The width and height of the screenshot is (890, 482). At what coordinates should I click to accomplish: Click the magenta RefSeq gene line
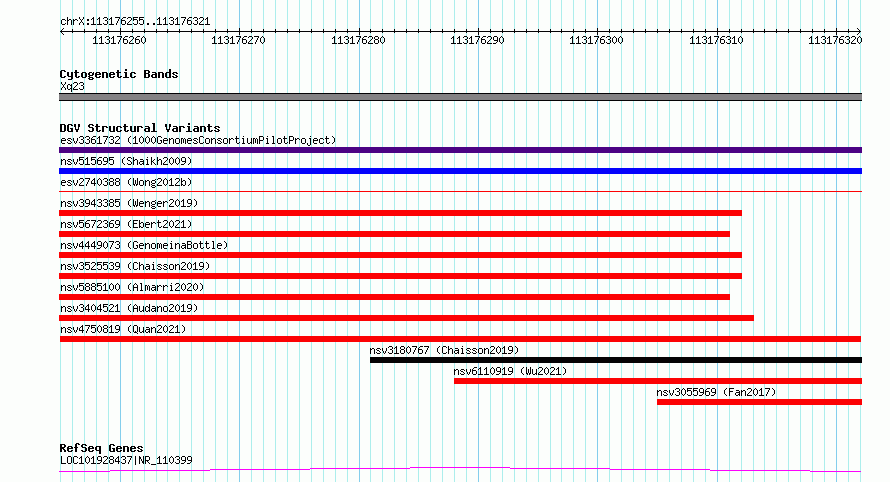point(460,470)
